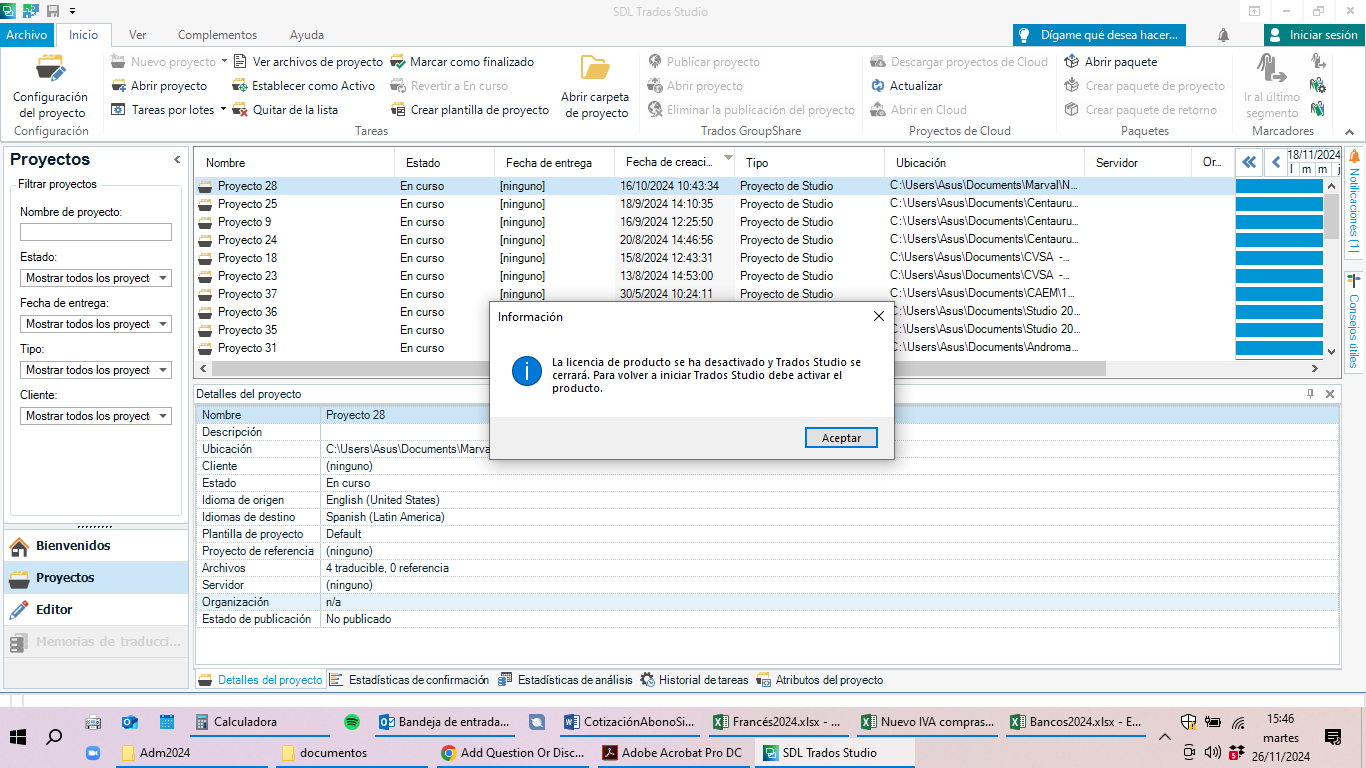Collapse the Proyectos side panel arrow
The width and height of the screenshot is (1366, 768).
tap(177, 160)
